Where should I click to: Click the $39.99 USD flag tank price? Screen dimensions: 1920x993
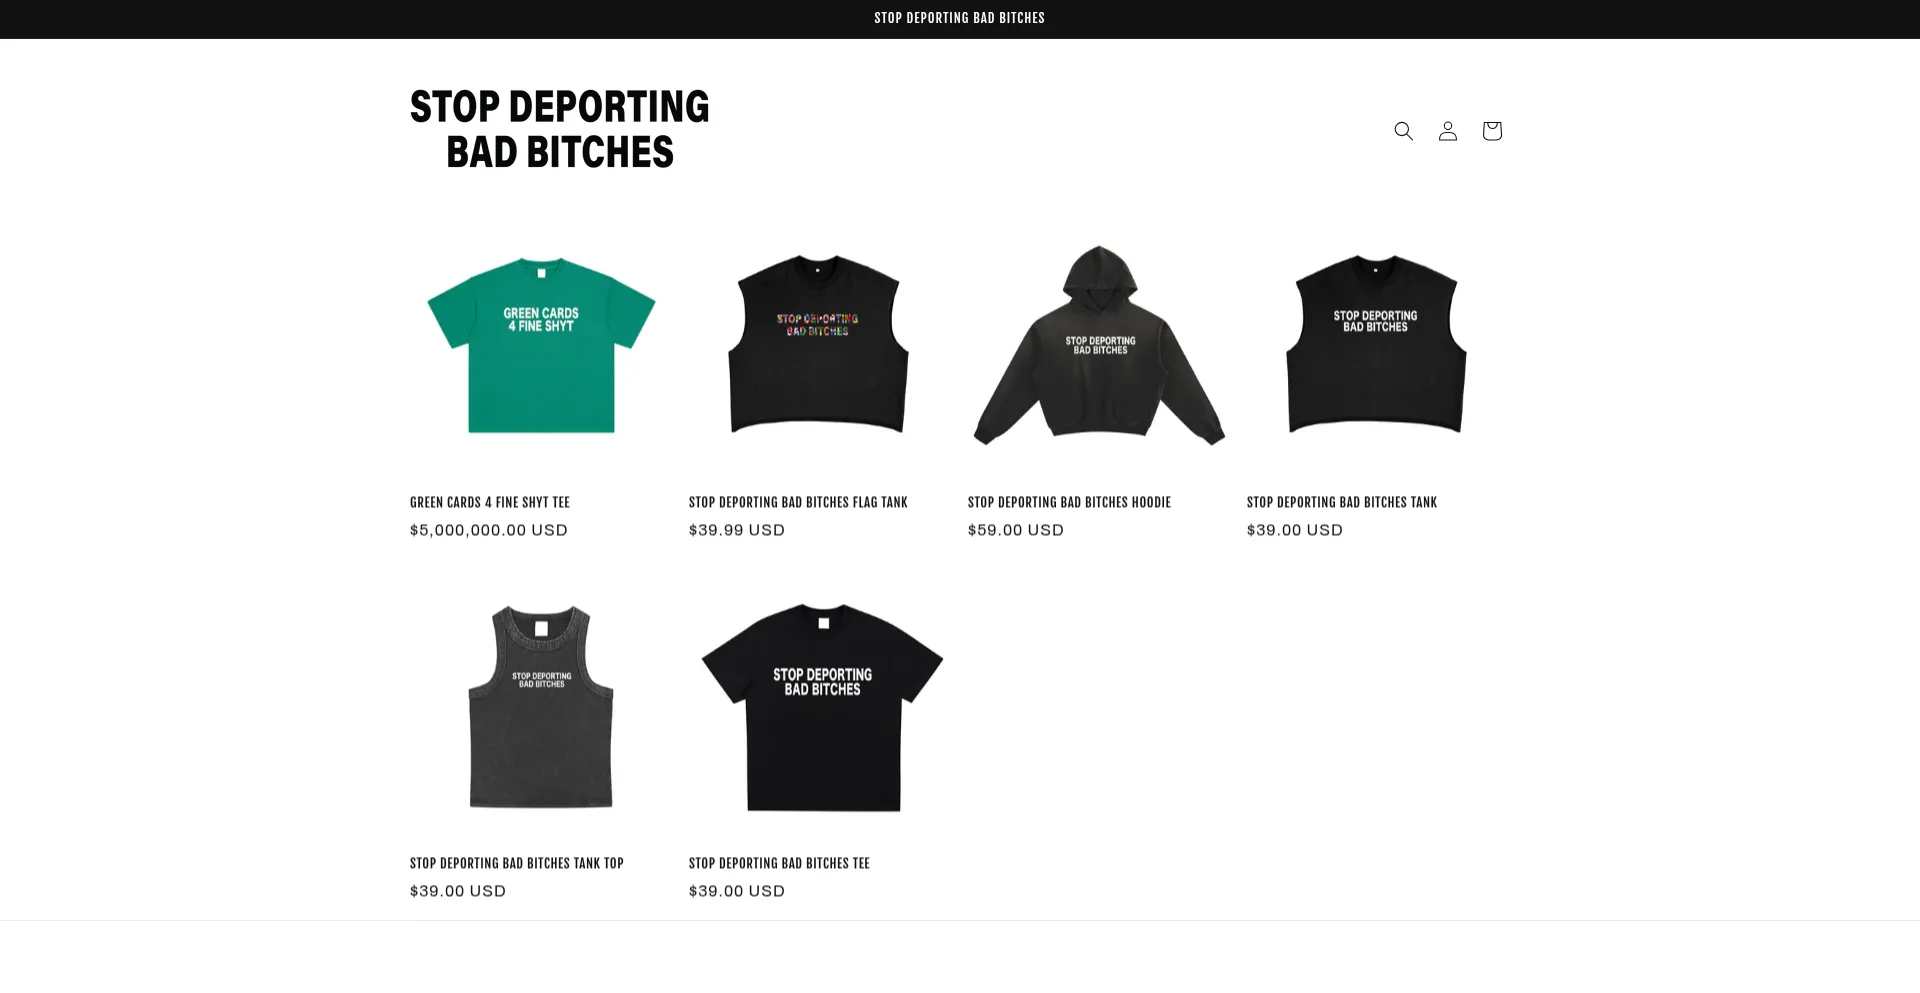click(x=736, y=530)
